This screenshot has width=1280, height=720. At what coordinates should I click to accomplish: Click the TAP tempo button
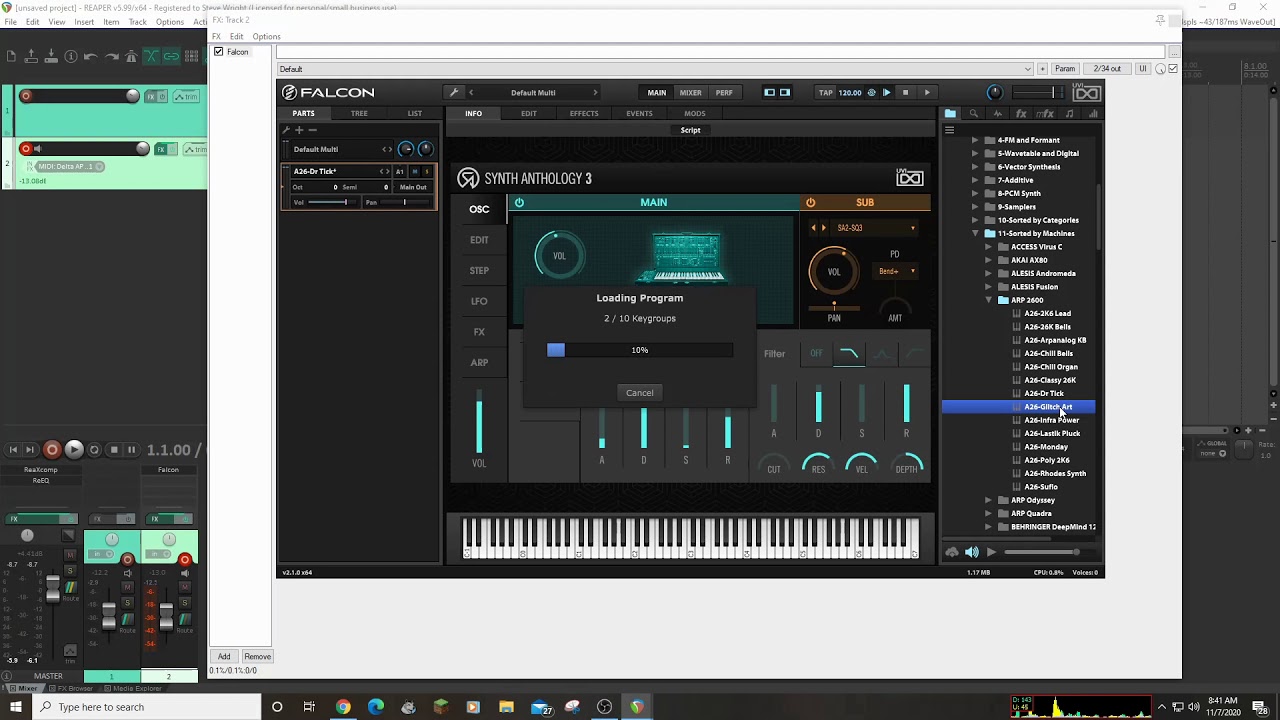tap(826, 93)
